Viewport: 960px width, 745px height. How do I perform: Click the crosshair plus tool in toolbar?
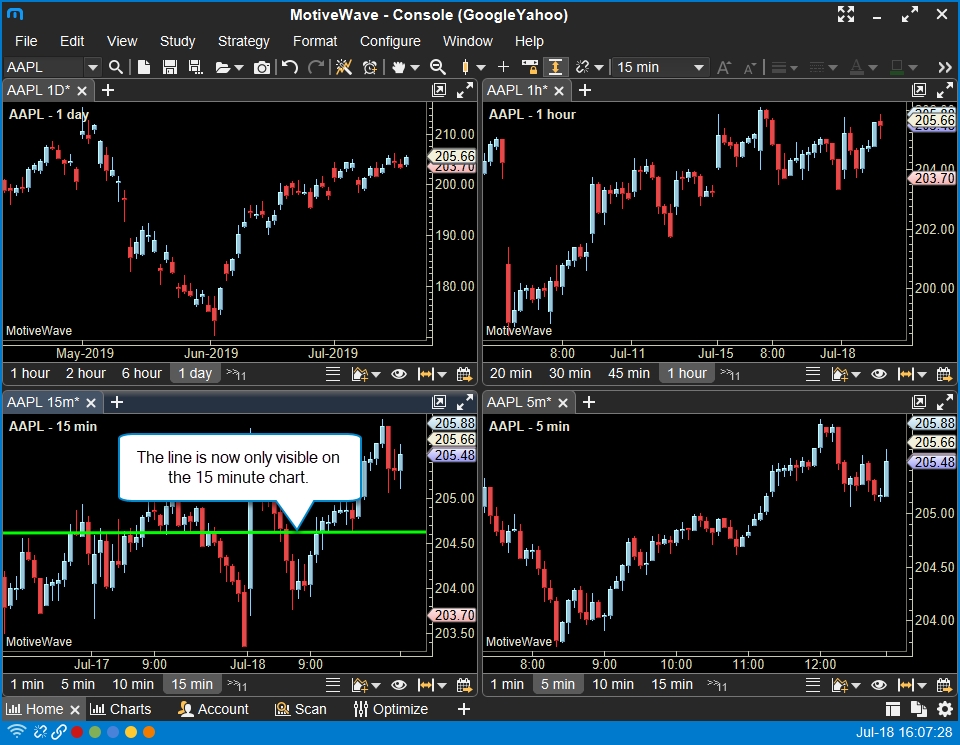pos(503,67)
